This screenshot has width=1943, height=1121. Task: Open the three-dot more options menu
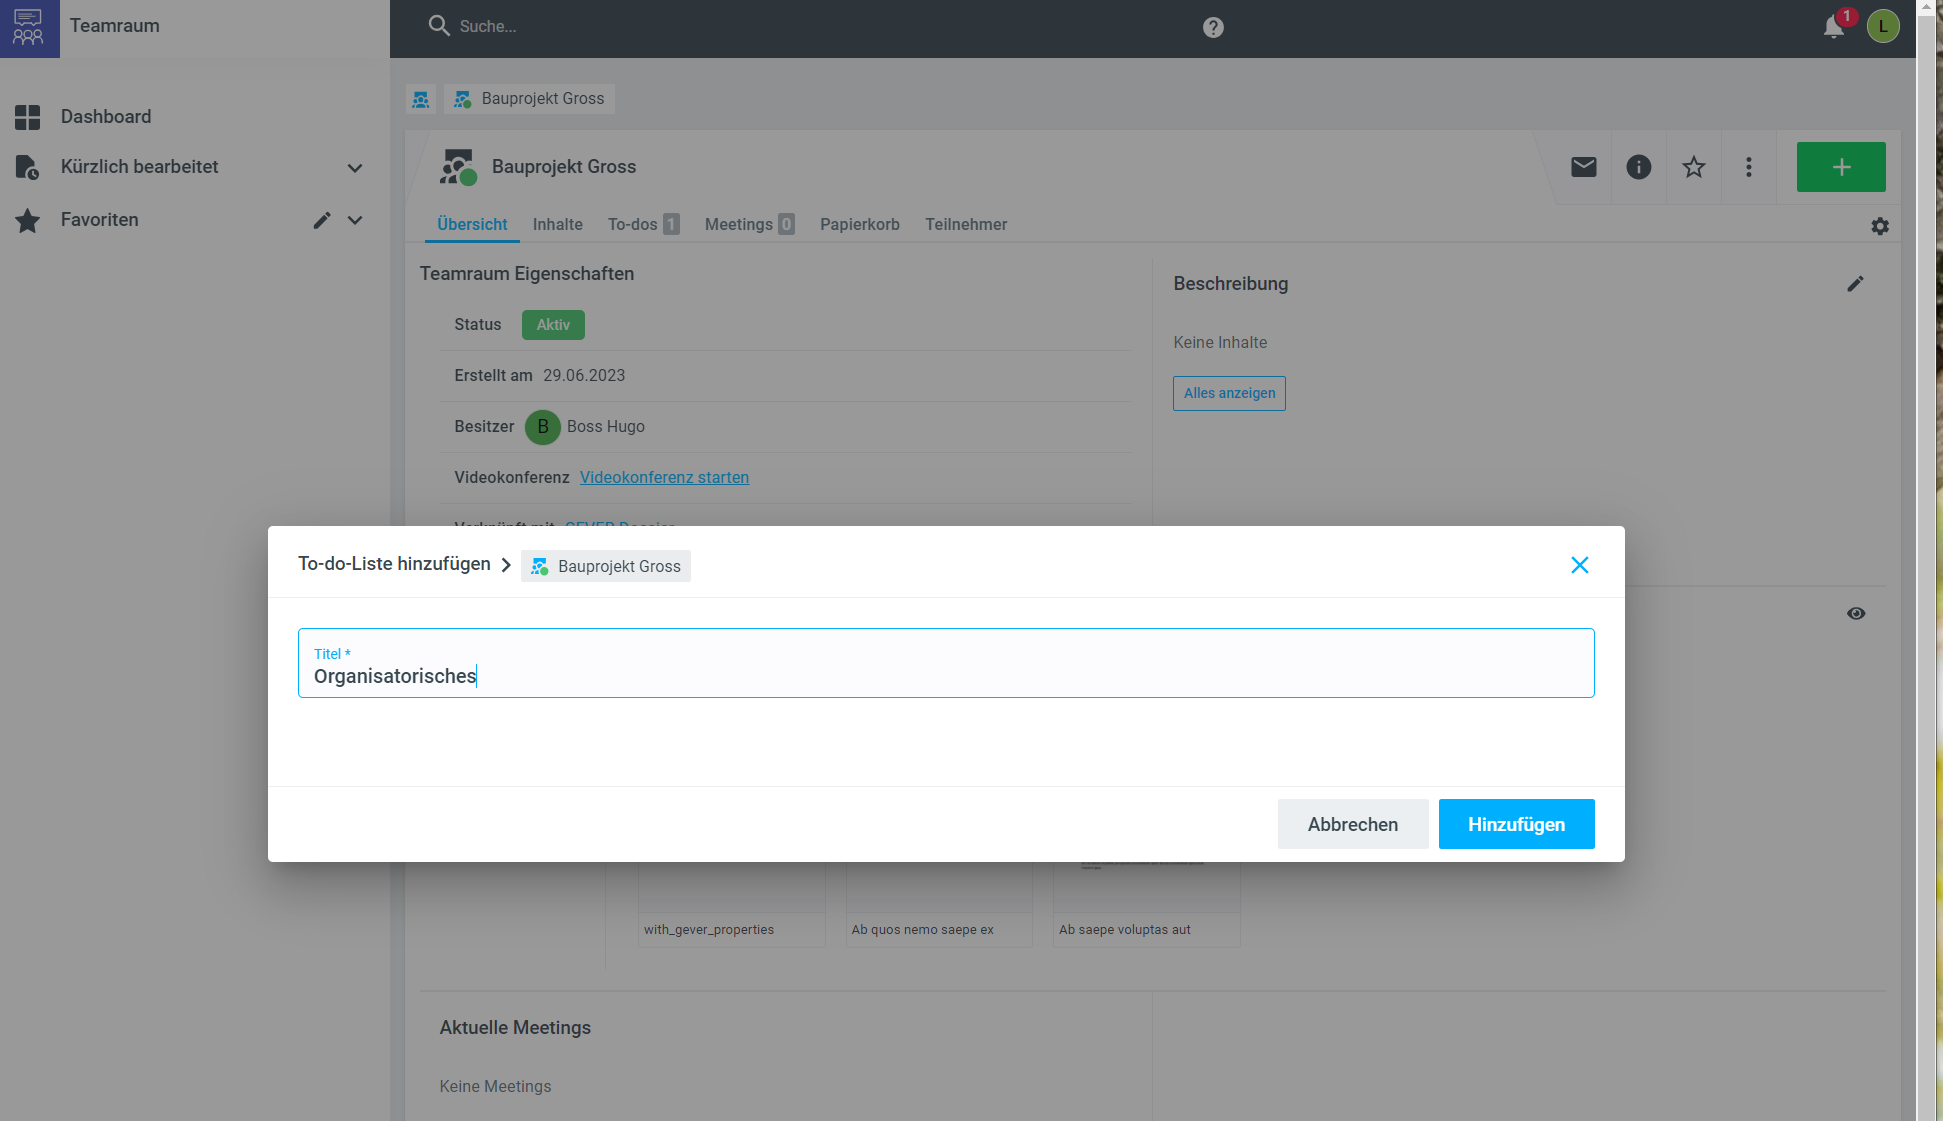[1748, 167]
